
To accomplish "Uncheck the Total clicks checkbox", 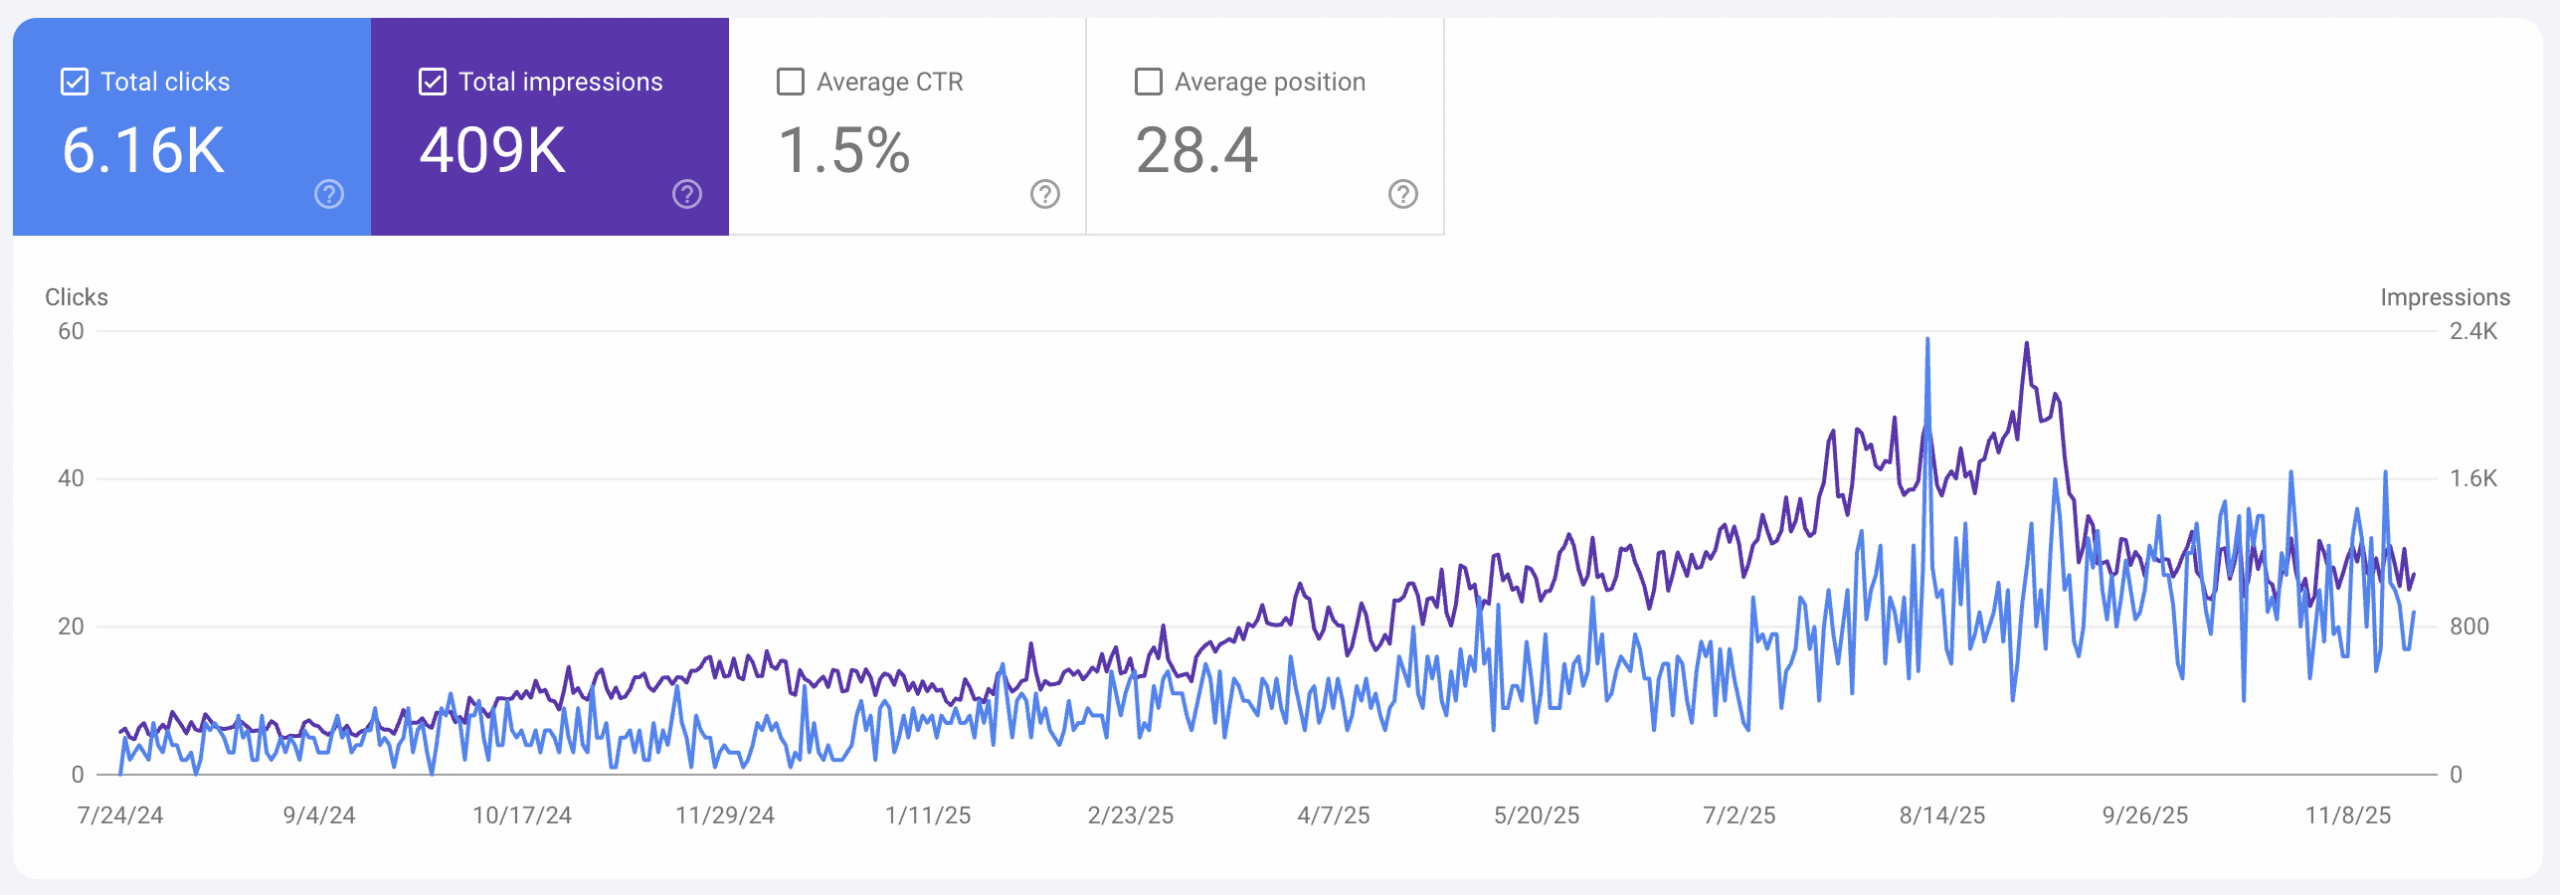I will point(75,82).
